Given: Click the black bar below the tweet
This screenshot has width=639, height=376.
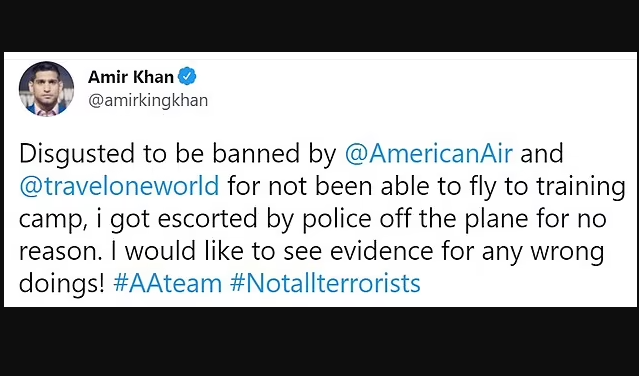Looking at the screenshot, I should coord(320,341).
